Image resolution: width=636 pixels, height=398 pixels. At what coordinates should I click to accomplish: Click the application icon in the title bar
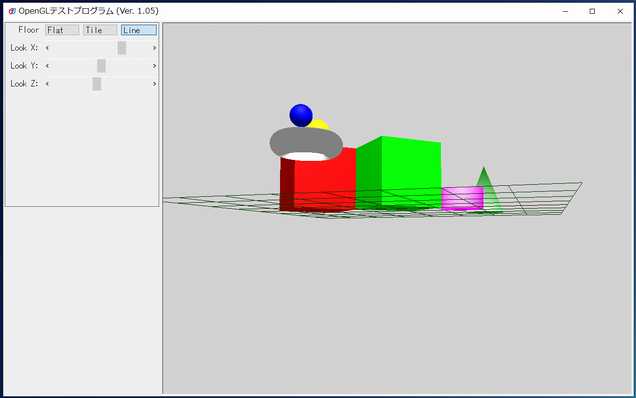click(x=12, y=11)
